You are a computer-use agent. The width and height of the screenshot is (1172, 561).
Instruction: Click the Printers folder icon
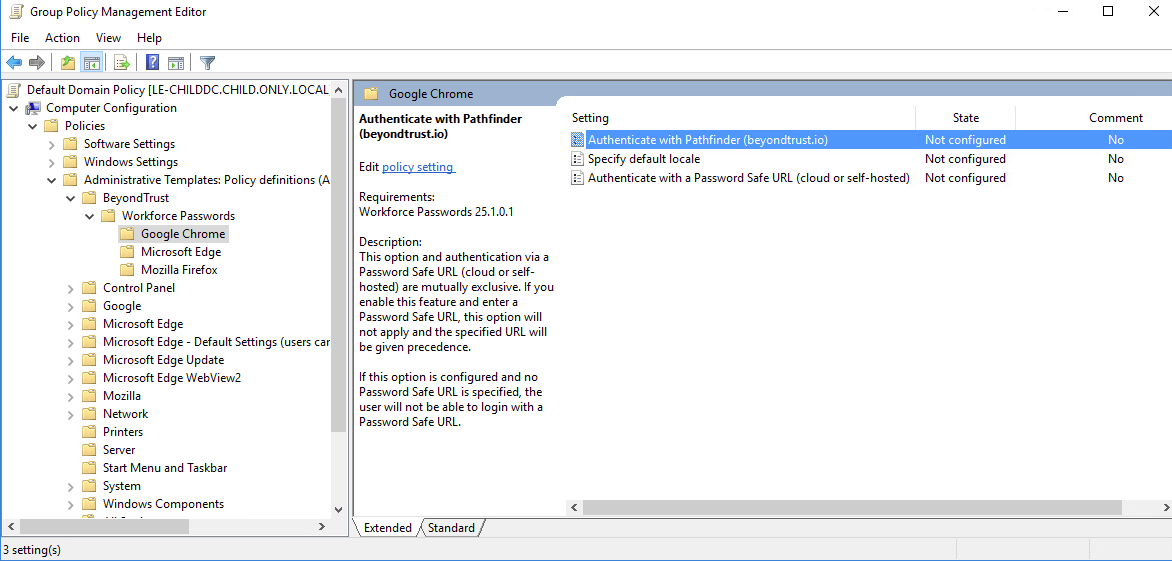coord(90,432)
